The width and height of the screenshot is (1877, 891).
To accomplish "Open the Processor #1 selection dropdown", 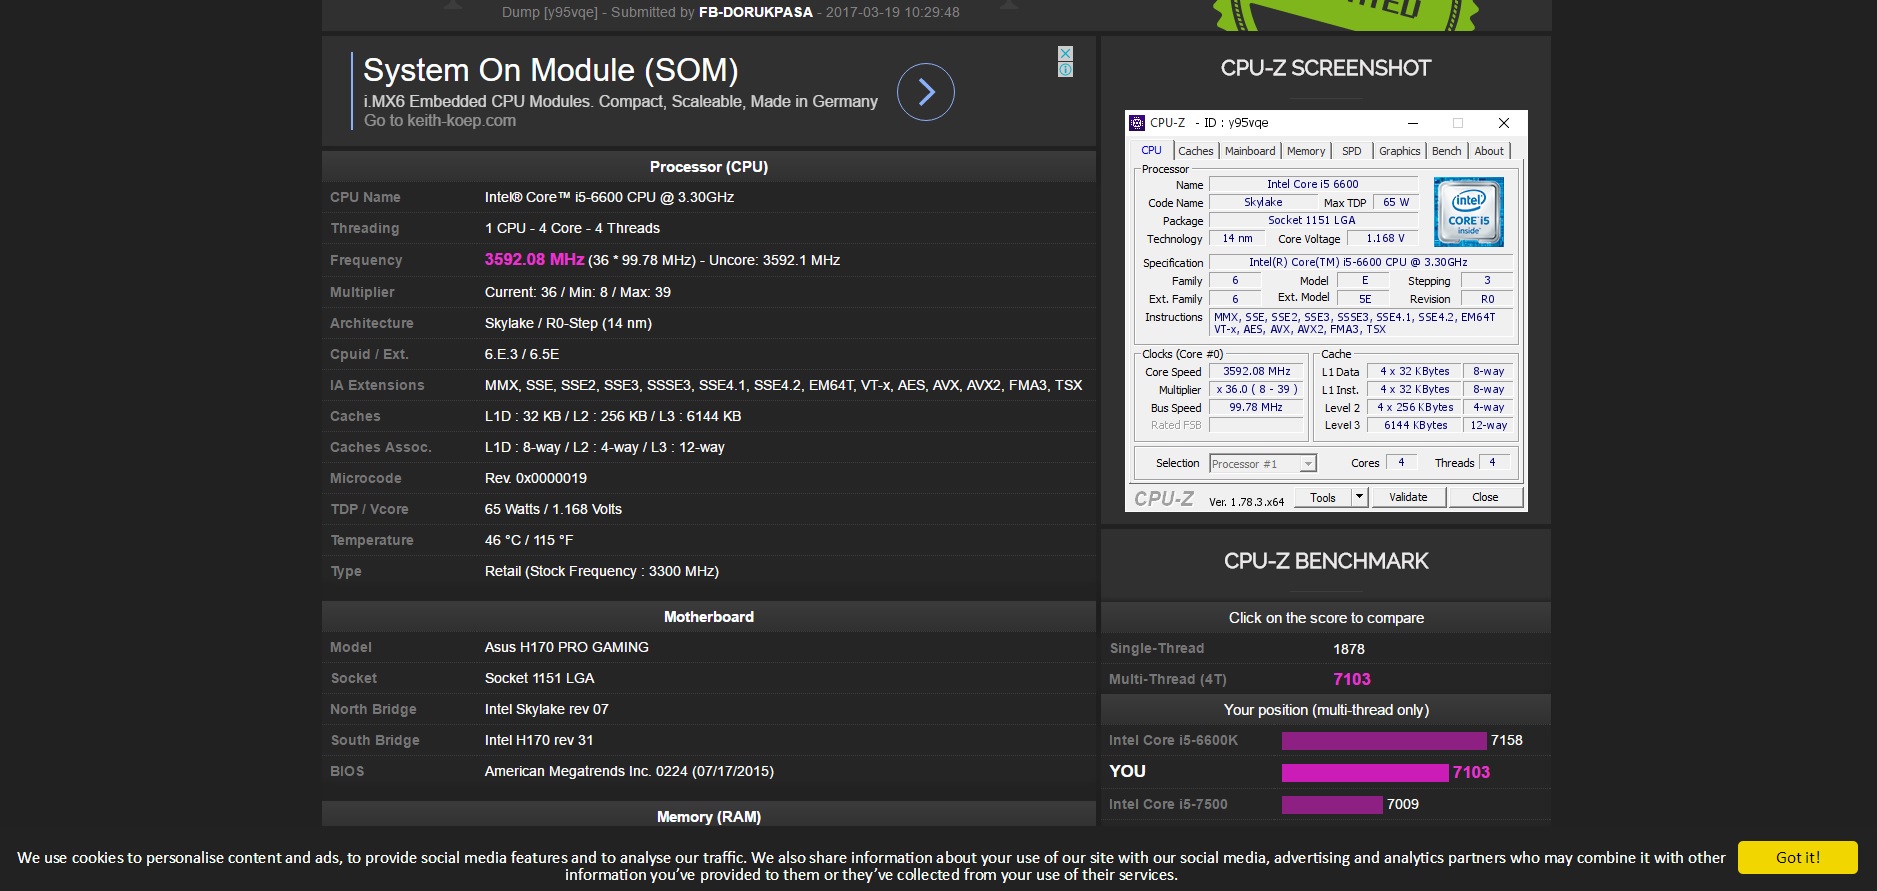I will (x=1263, y=463).
